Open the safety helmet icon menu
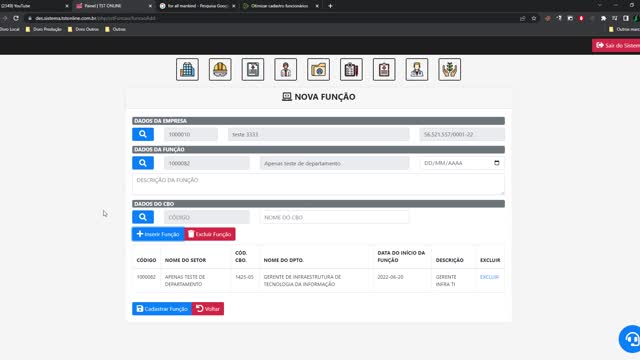Screen dimensions: 640x360 (x=220, y=69)
